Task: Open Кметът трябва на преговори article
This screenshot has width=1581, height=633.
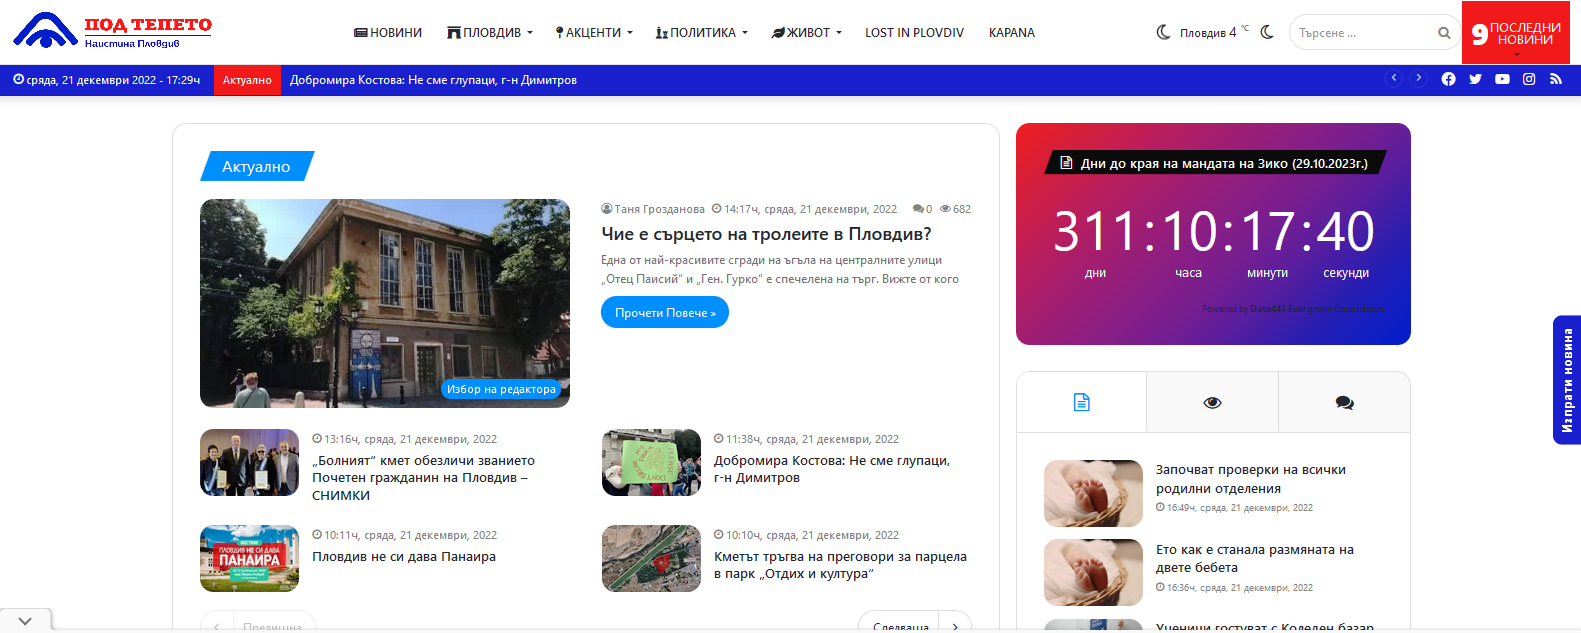Action: click(840, 565)
